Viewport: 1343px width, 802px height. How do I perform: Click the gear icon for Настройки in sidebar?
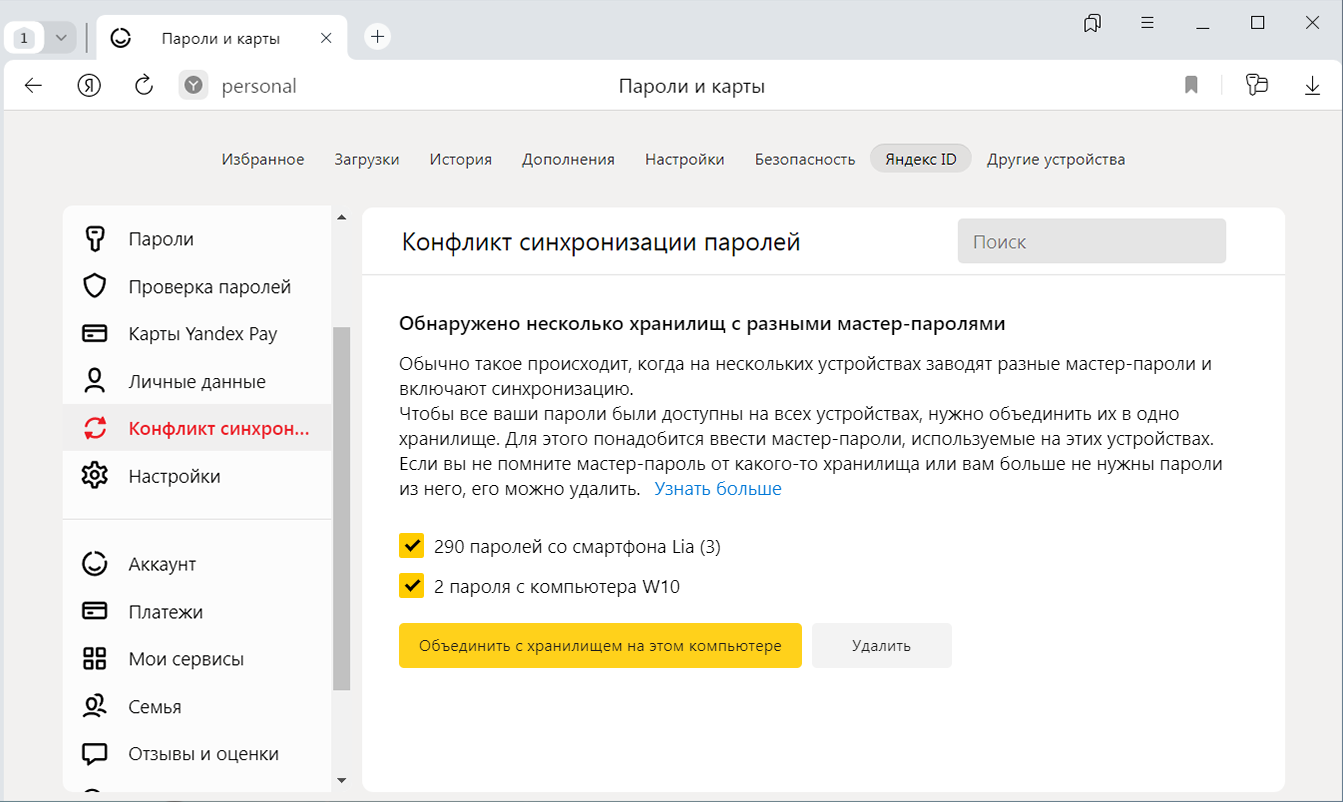point(95,476)
